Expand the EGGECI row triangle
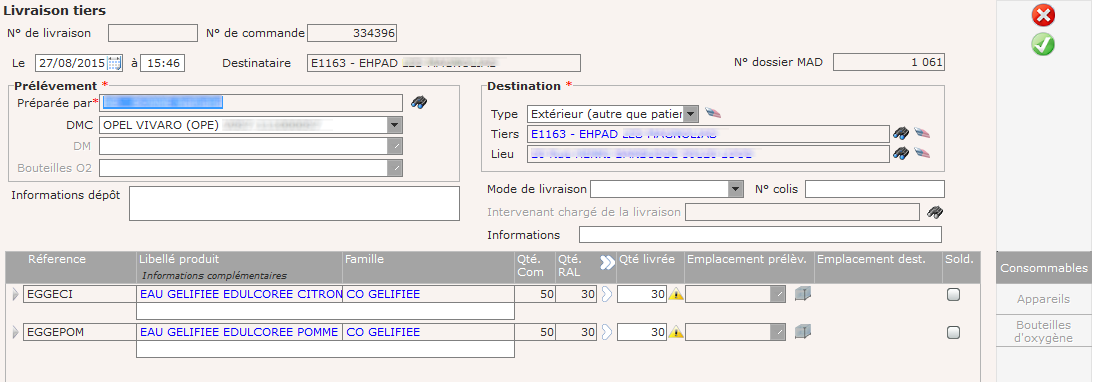Screen dimensions: 1094x382 (x=16, y=295)
